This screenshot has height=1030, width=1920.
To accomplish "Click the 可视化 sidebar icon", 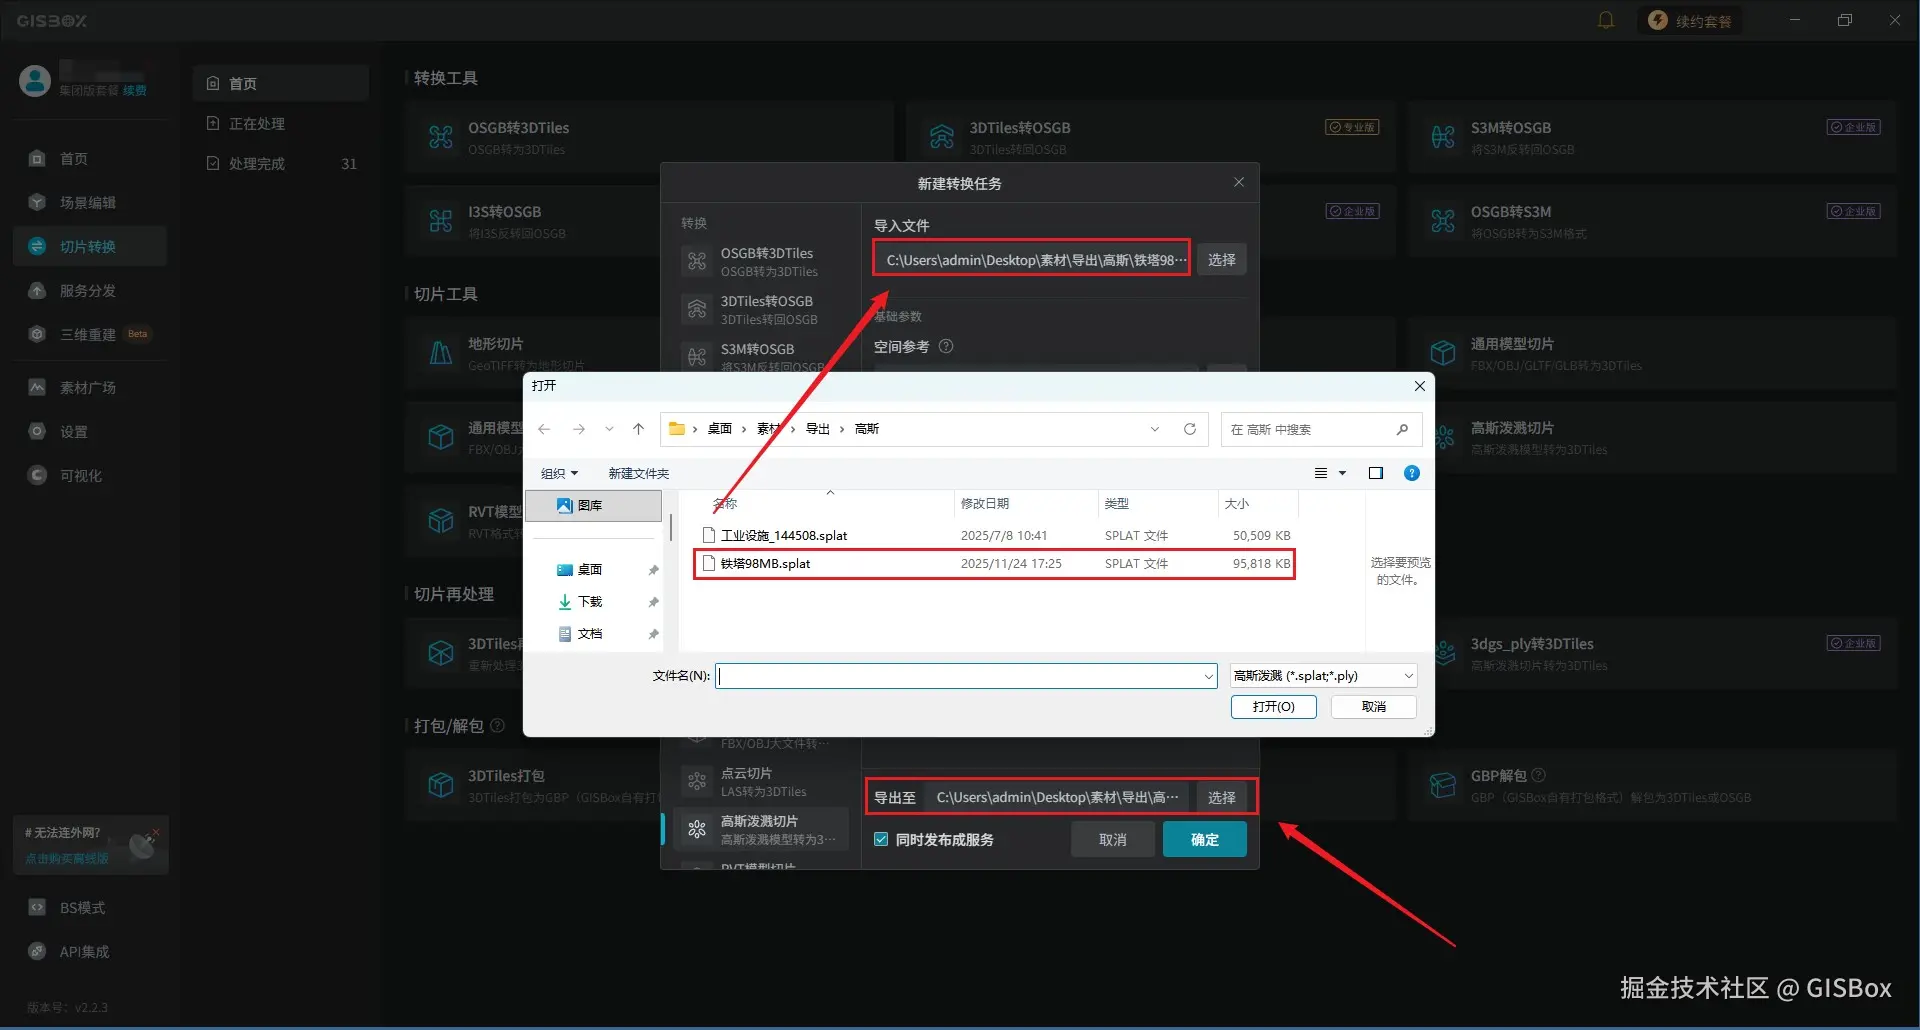I will click(37, 475).
